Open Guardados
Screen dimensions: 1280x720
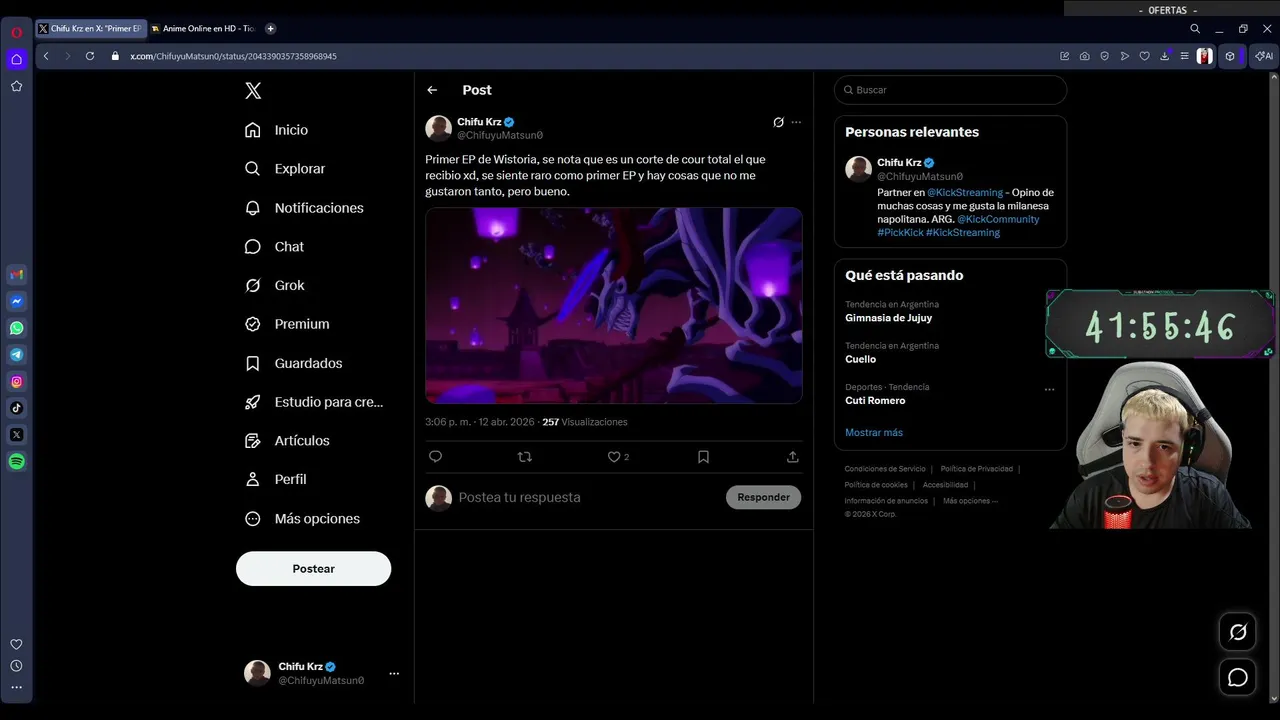(x=295, y=363)
